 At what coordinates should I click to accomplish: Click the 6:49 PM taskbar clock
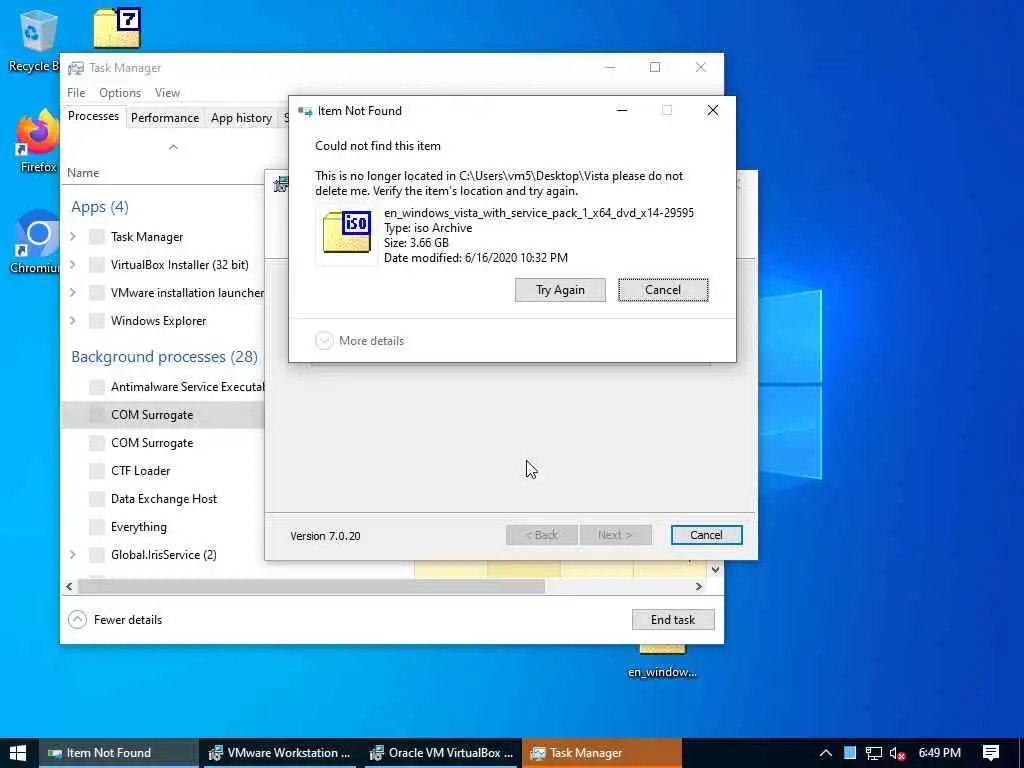coord(939,753)
